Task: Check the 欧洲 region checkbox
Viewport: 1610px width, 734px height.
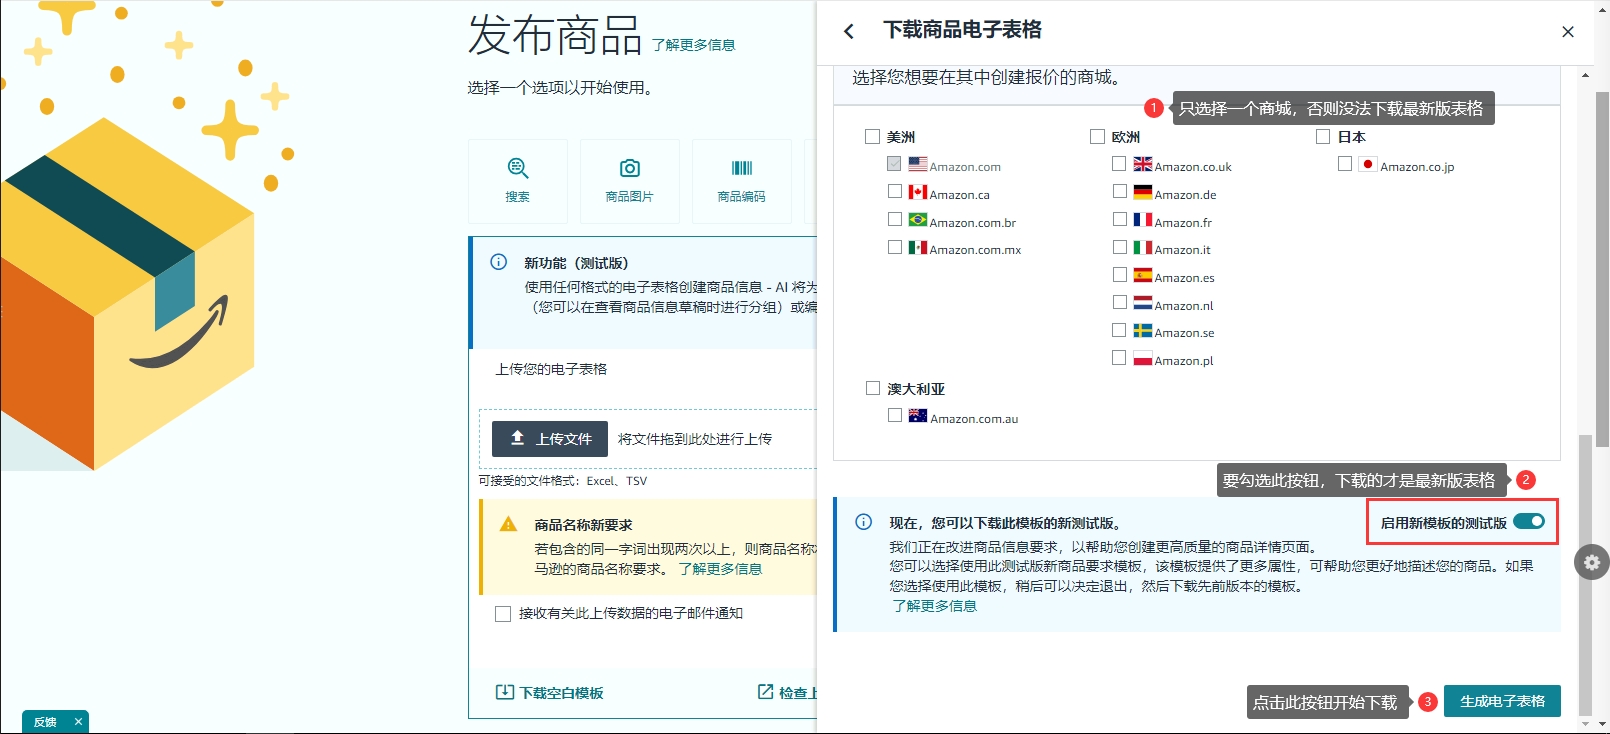Action: tap(1097, 136)
